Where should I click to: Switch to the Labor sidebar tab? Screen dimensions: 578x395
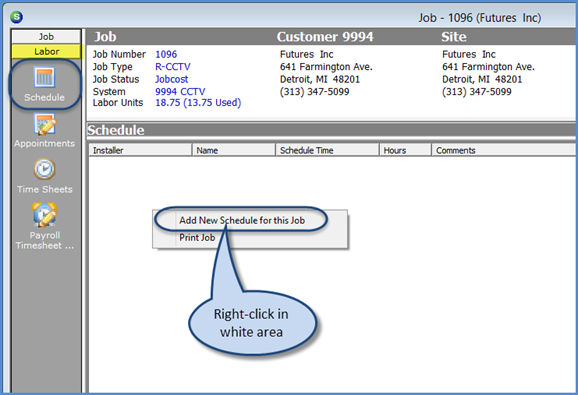tap(46, 51)
